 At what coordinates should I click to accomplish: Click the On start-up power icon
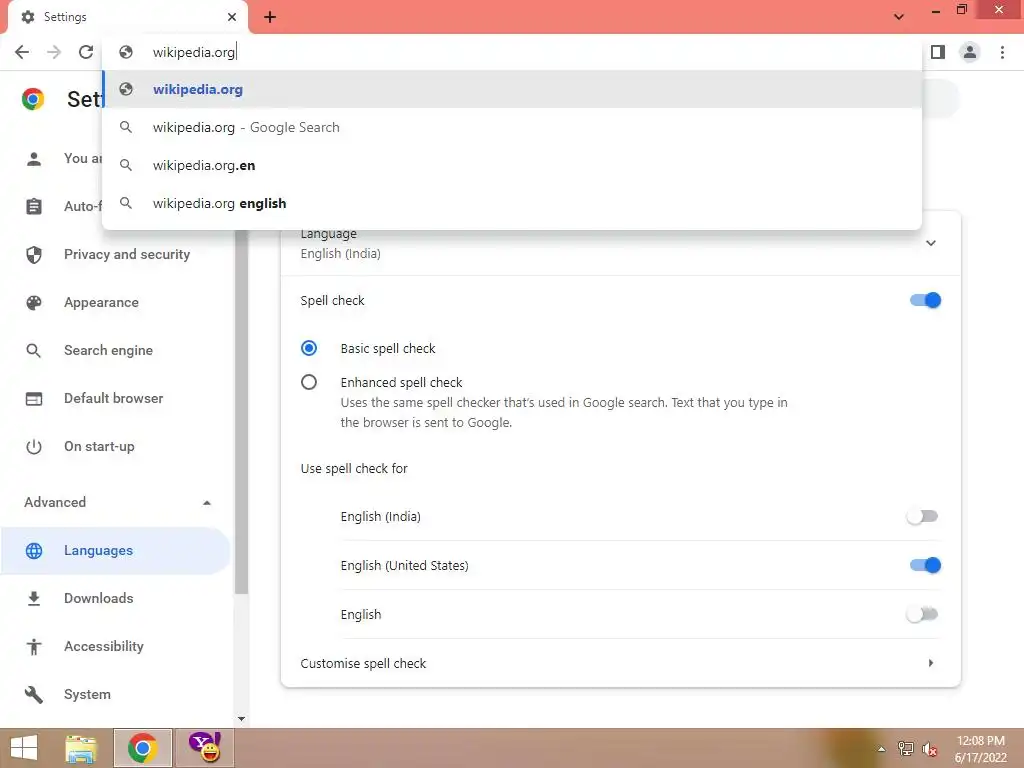click(34, 447)
